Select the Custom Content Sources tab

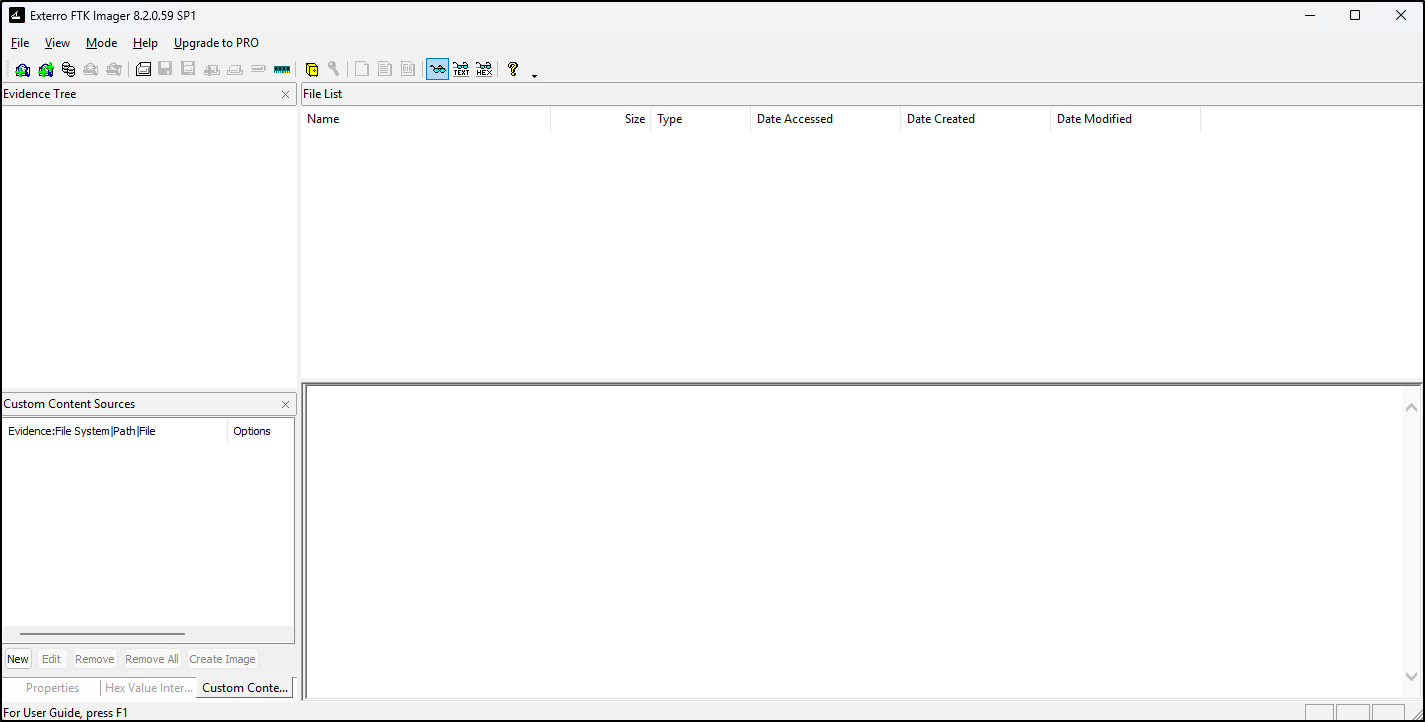245,688
